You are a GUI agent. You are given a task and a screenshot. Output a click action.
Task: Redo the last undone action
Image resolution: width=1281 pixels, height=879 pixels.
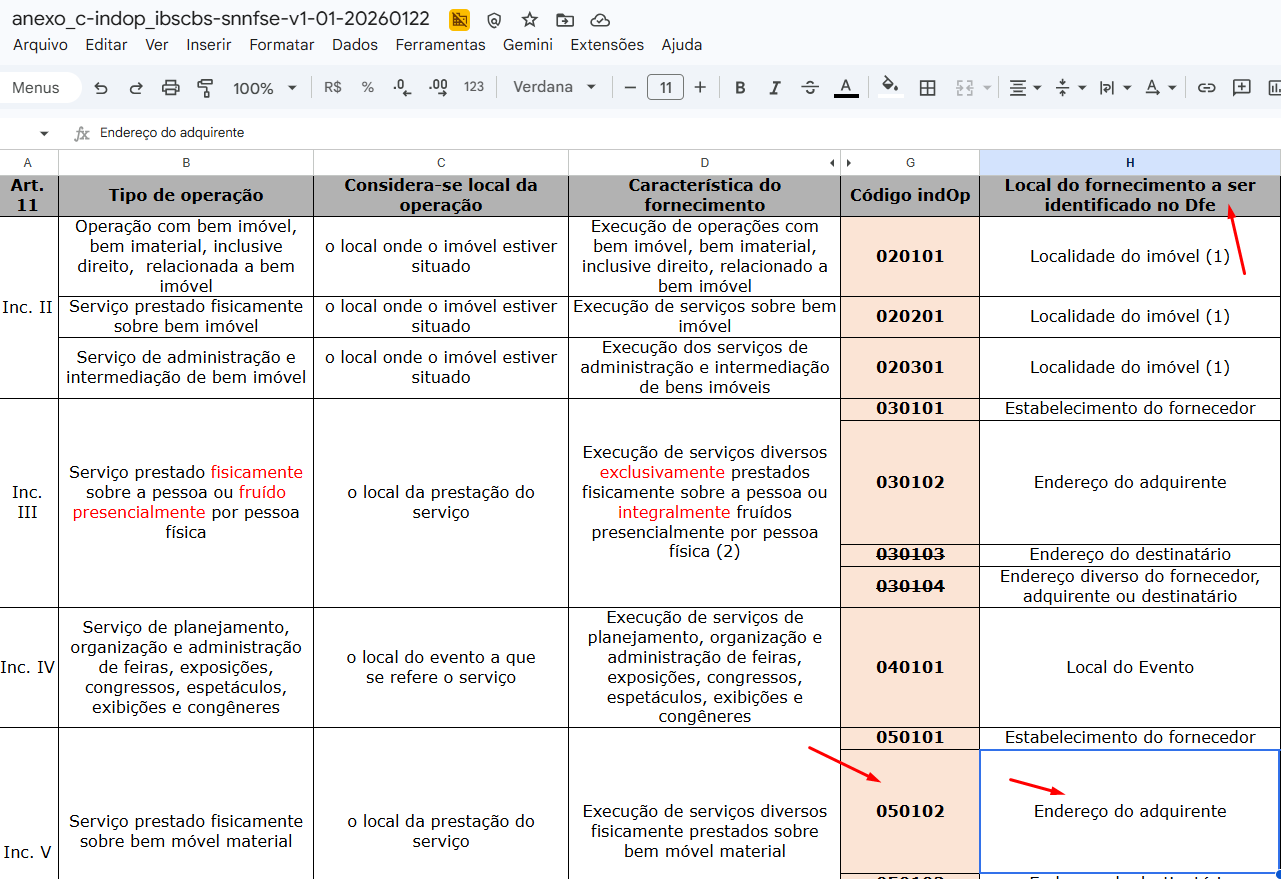click(x=136, y=88)
